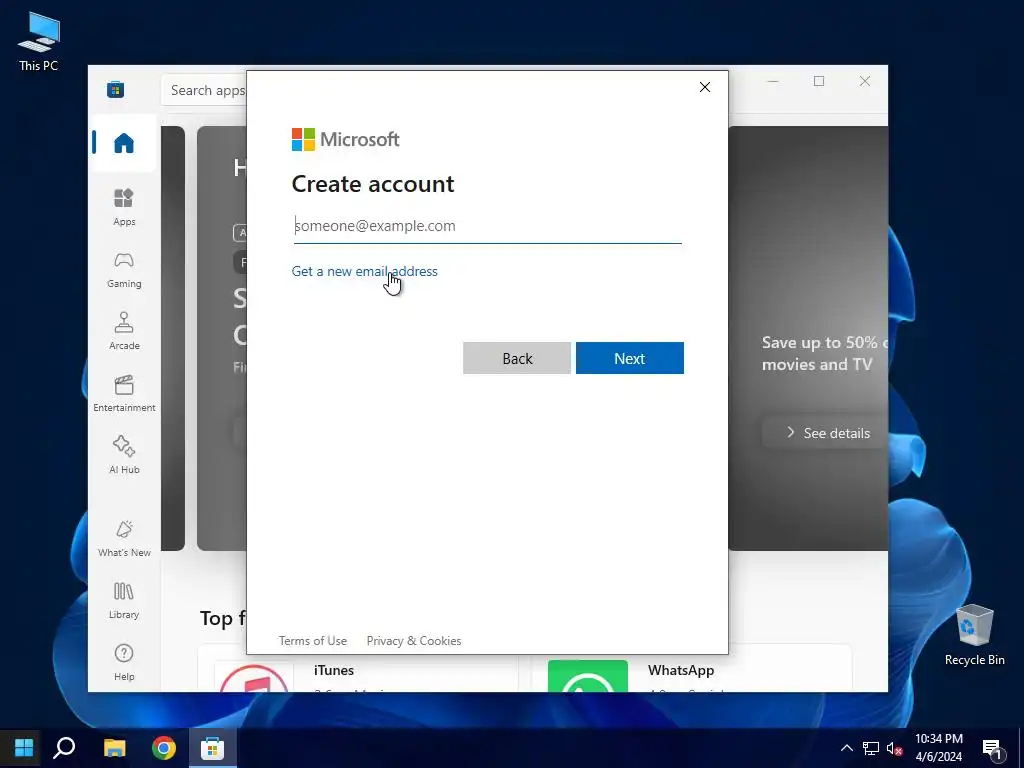Click the Microsoft Store taskbar icon
Screen dimensions: 1024x768
(213, 747)
